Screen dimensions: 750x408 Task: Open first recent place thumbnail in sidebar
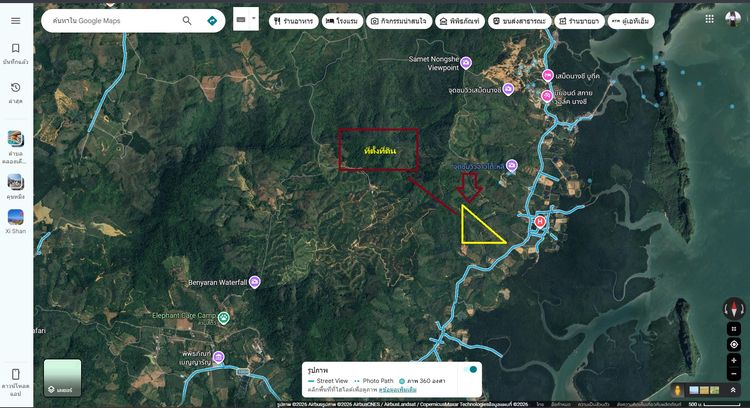pos(15,139)
